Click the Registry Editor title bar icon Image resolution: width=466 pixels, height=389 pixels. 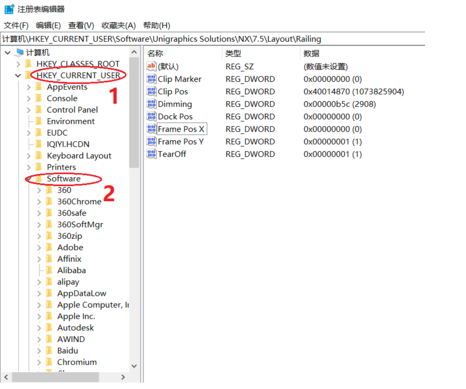pos(9,9)
